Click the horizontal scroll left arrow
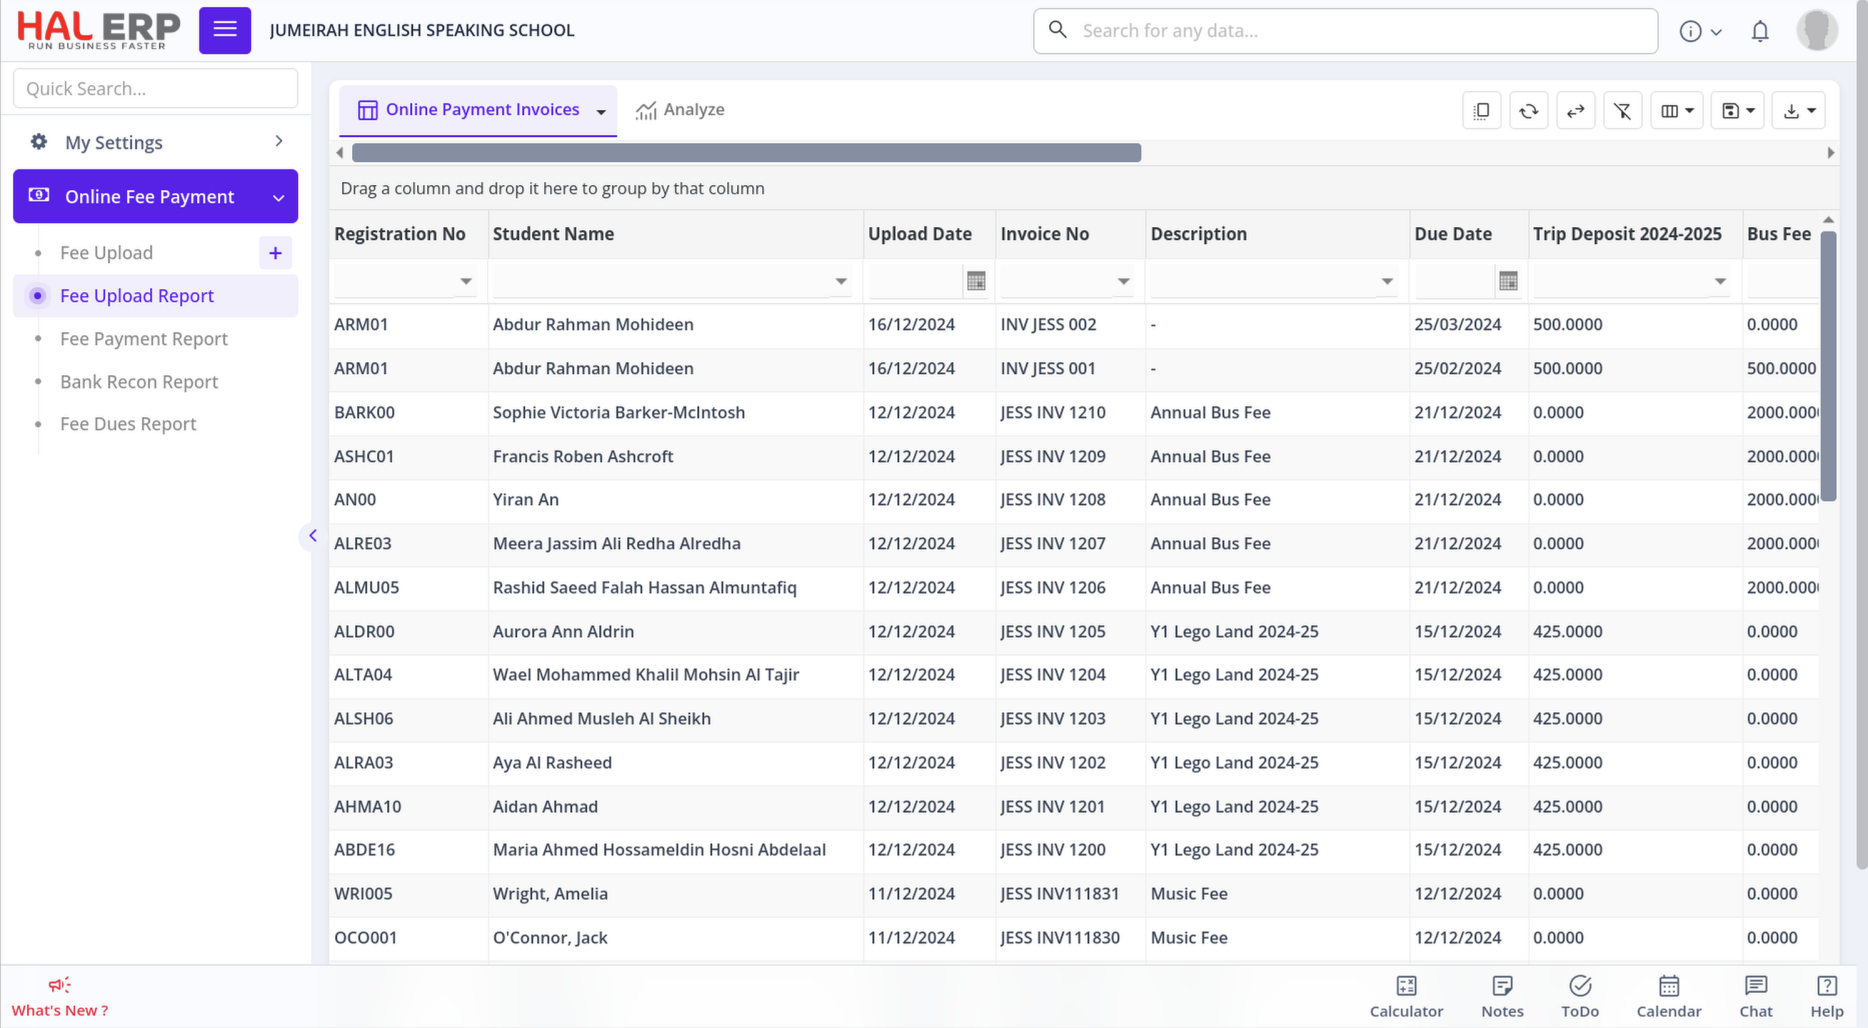The height and width of the screenshot is (1028, 1868). [x=340, y=153]
